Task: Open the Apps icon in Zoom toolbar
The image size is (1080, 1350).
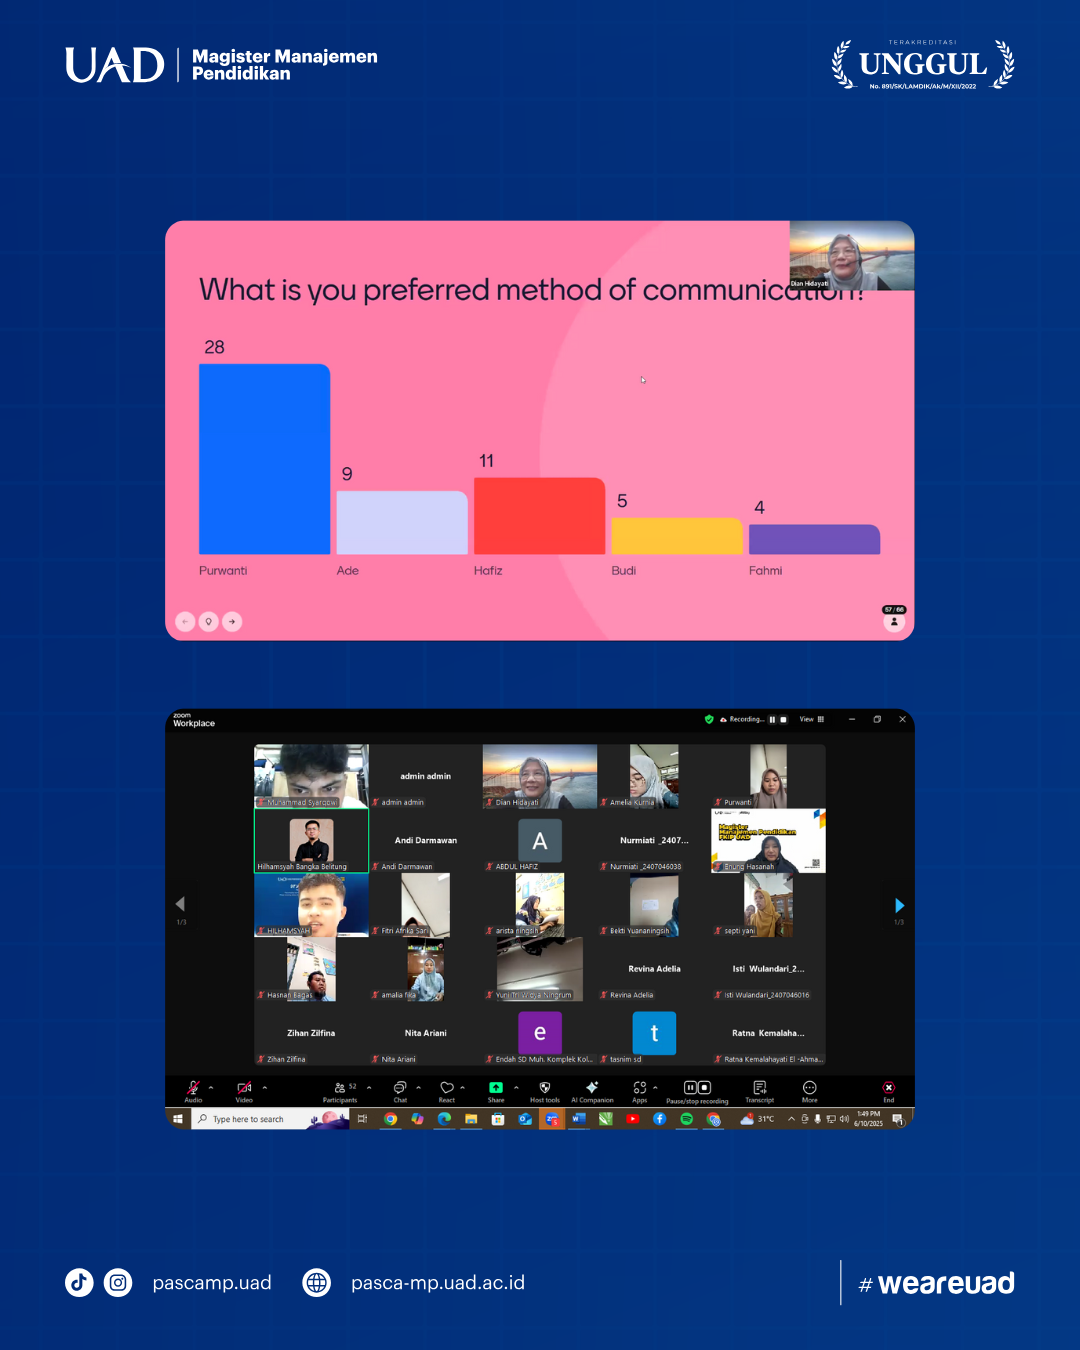Action: [x=640, y=1088]
